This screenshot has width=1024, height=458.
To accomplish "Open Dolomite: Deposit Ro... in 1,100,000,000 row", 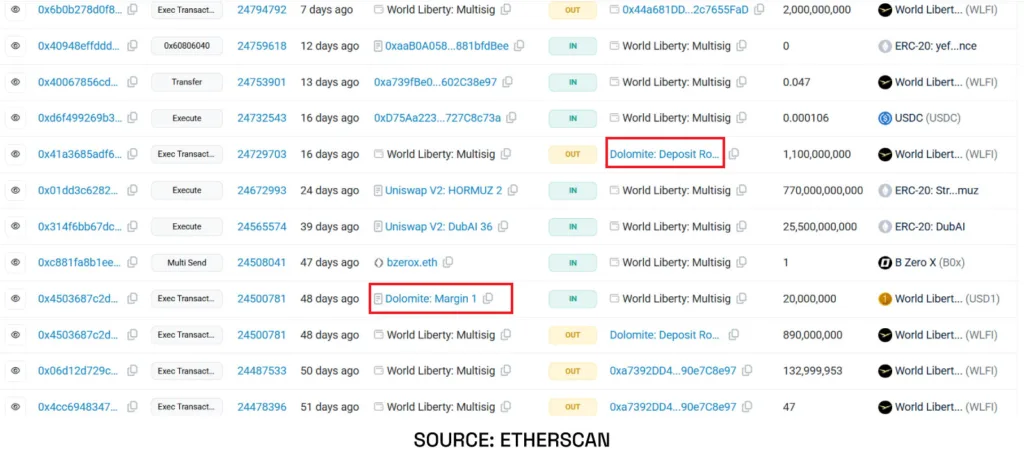I will (665, 154).
